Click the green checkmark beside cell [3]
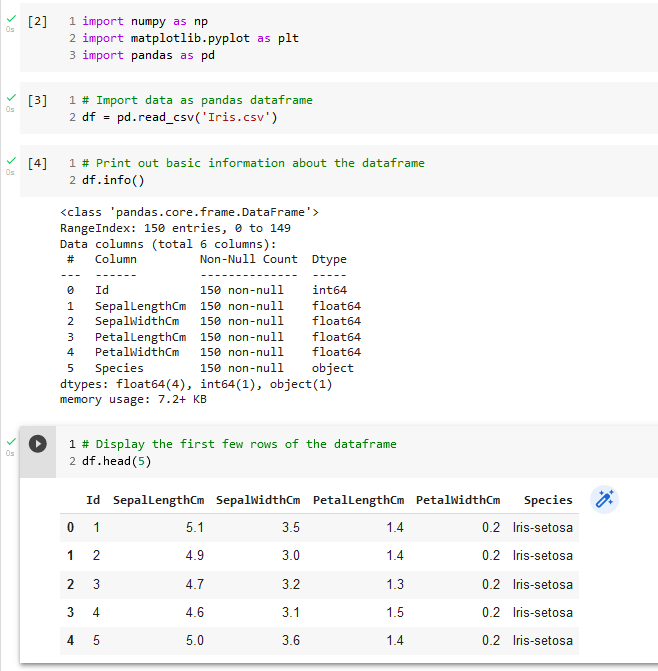This screenshot has width=658, height=671. pyautogui.click(x=11, y=98)
